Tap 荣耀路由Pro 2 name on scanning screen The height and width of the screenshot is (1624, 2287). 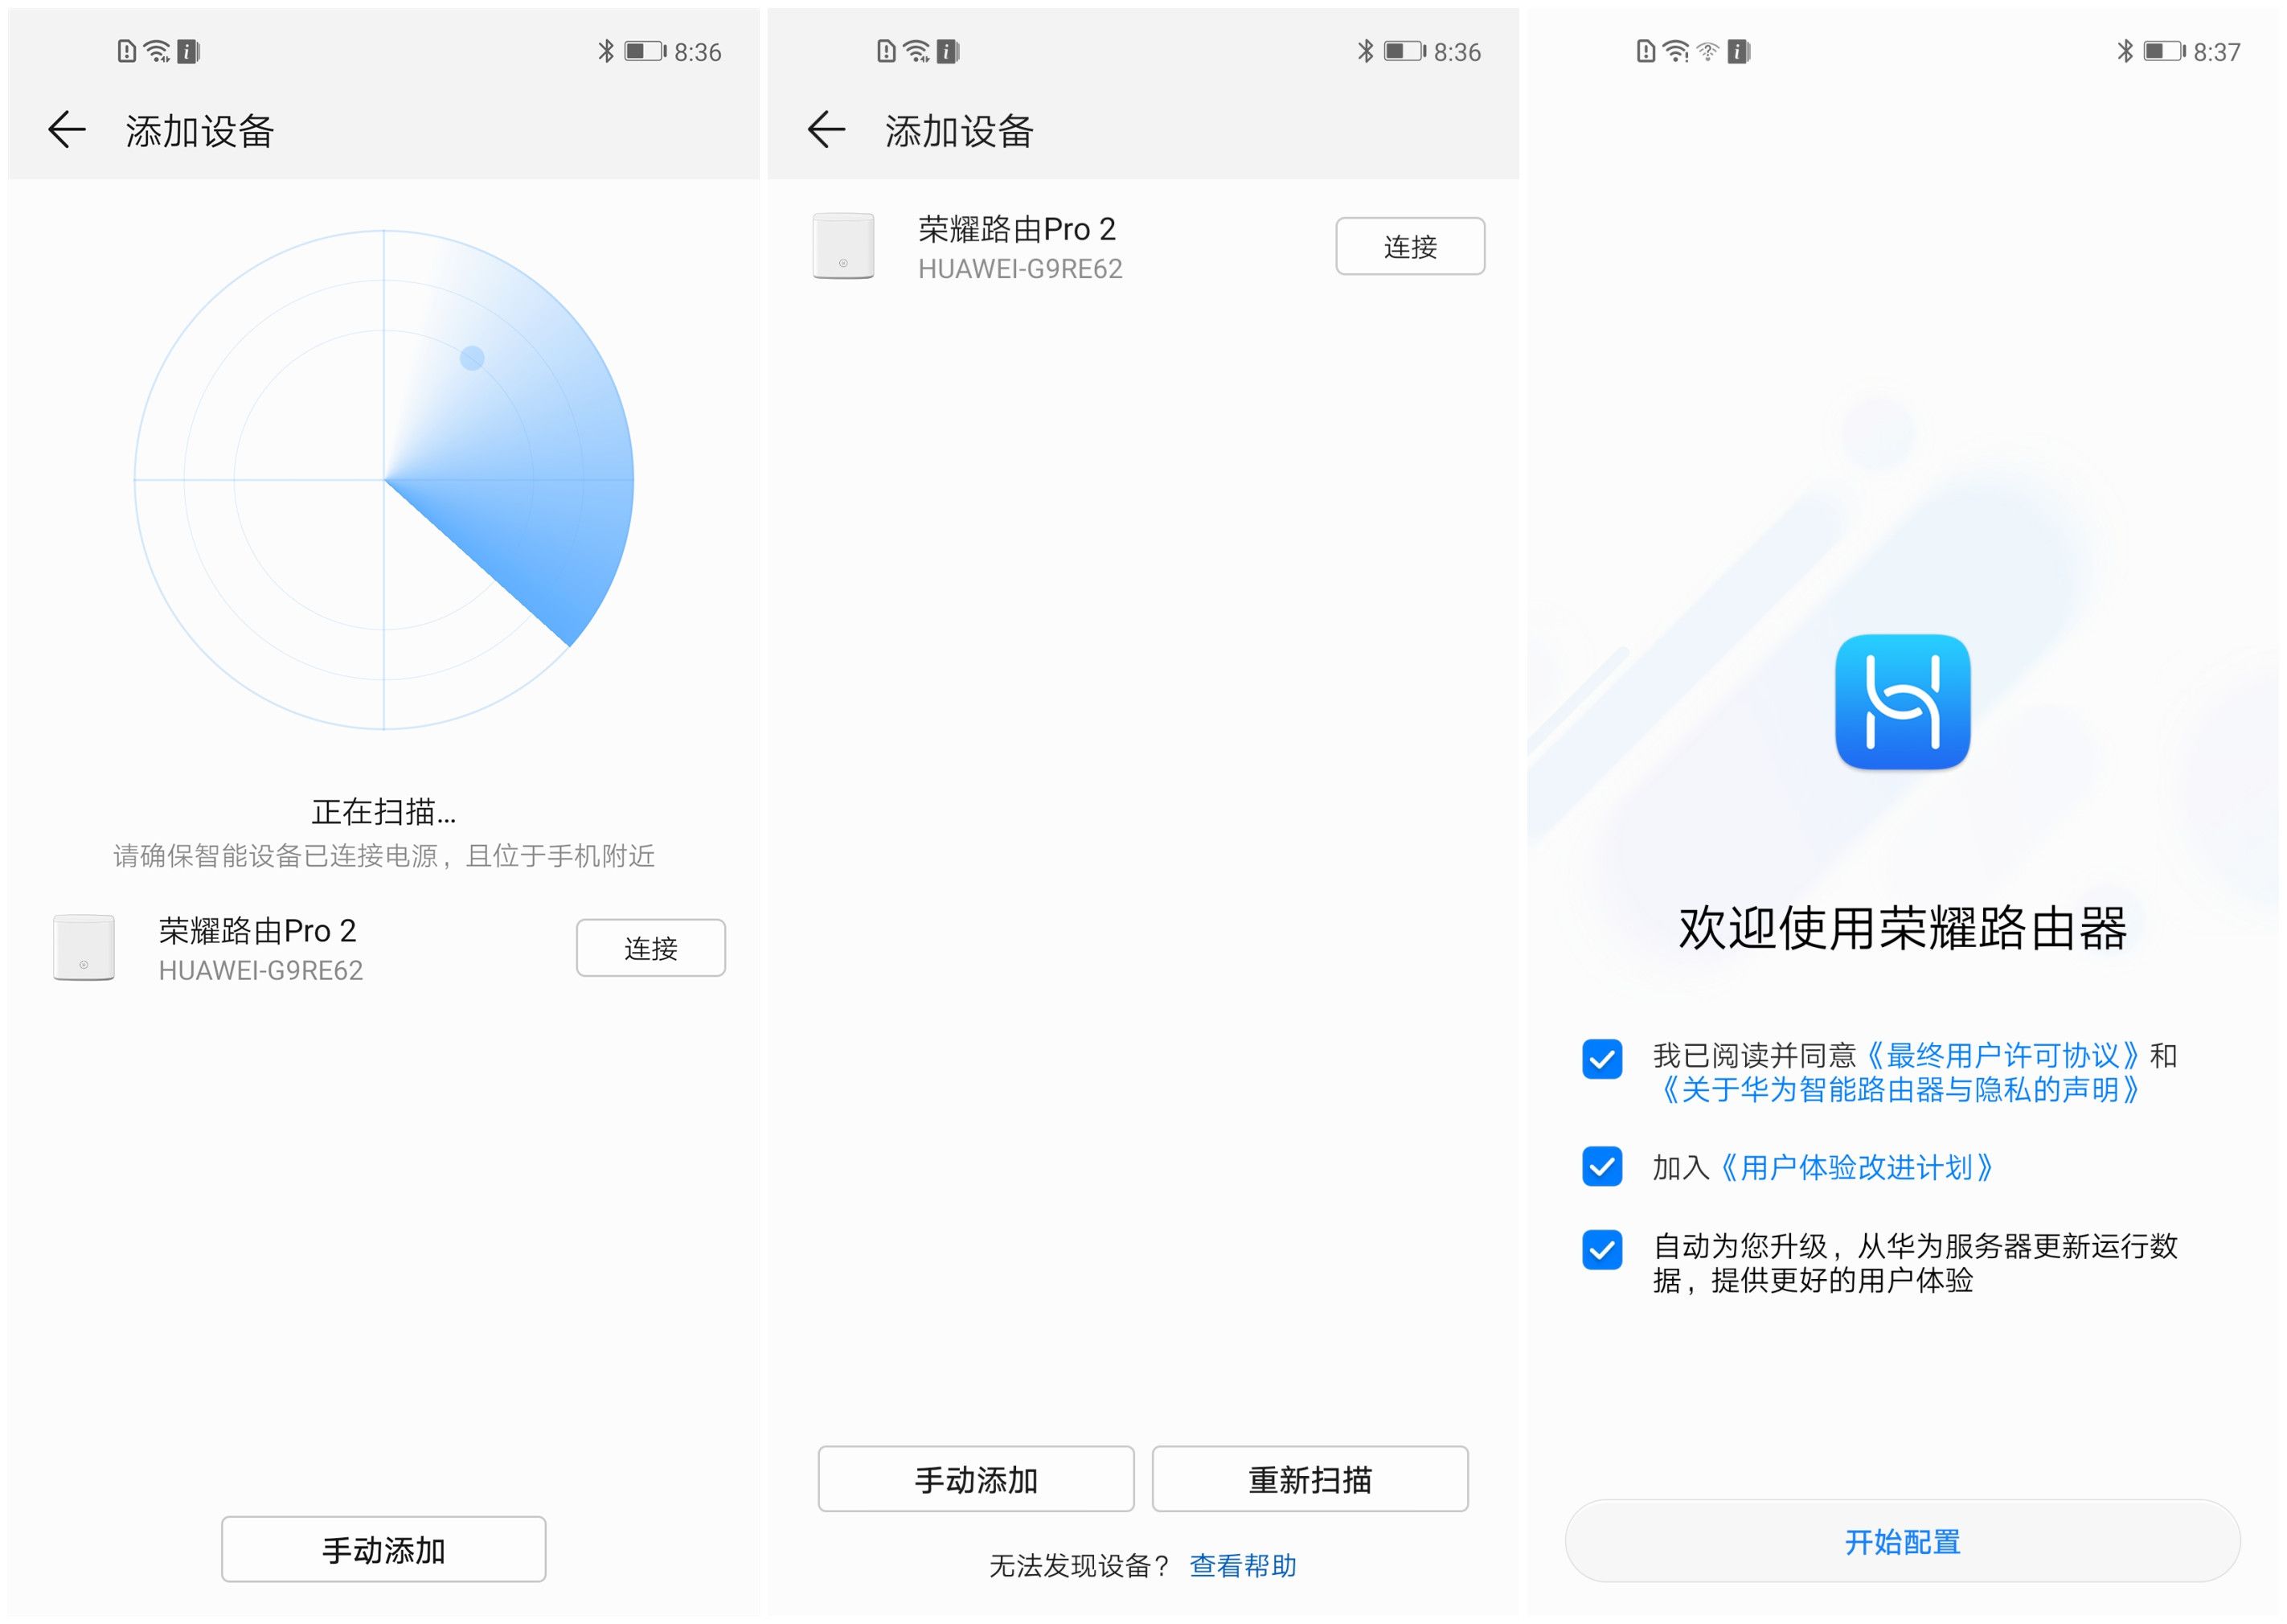pyautogui.click(x=257, y=931)
